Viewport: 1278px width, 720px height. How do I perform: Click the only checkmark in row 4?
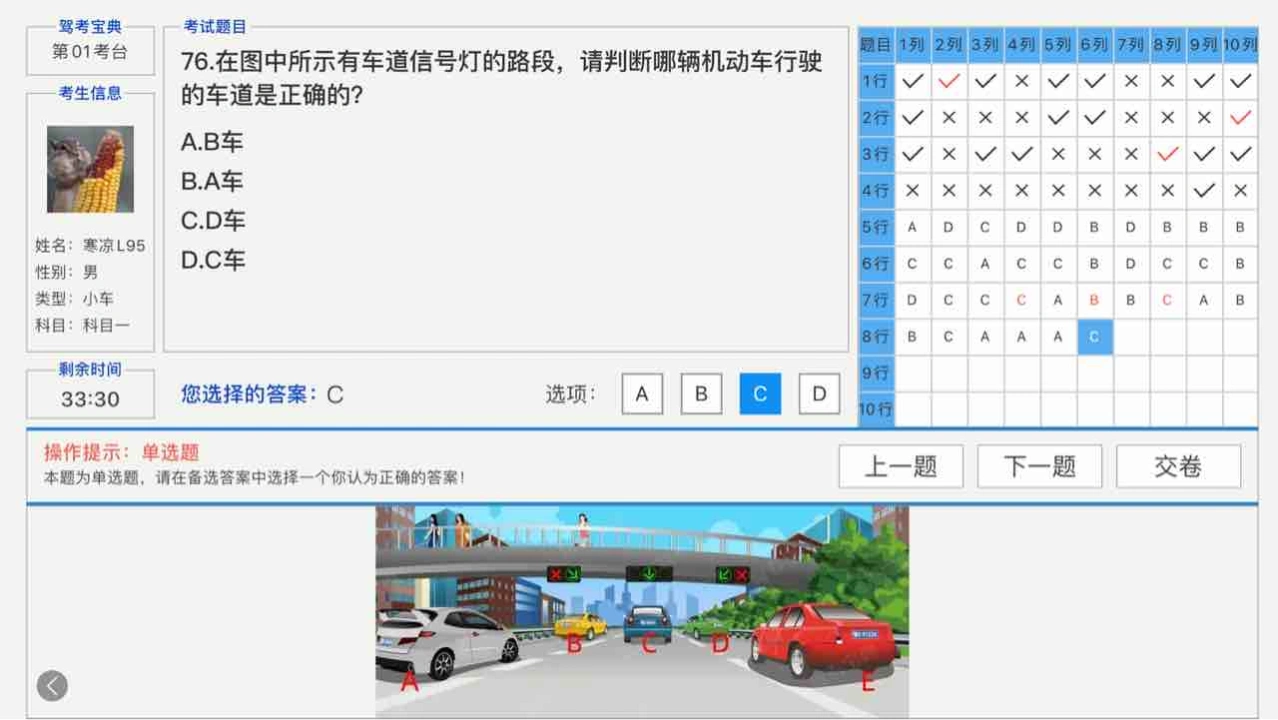click(1204, 190)
